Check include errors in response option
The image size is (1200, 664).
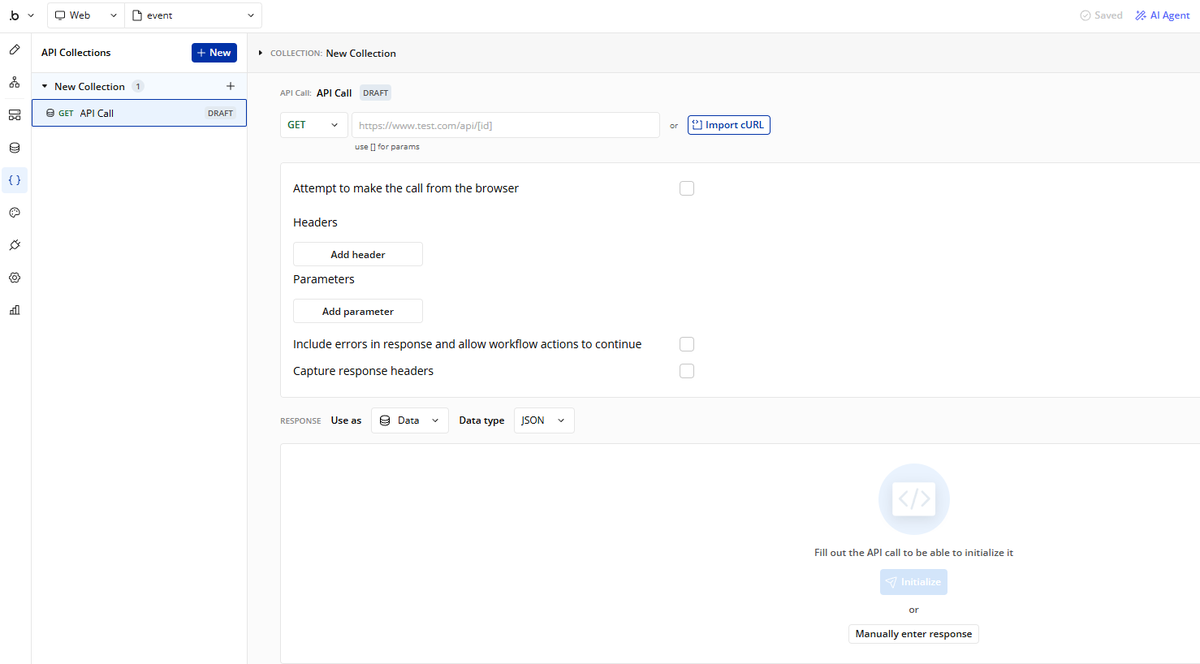(x=687, y=344)
